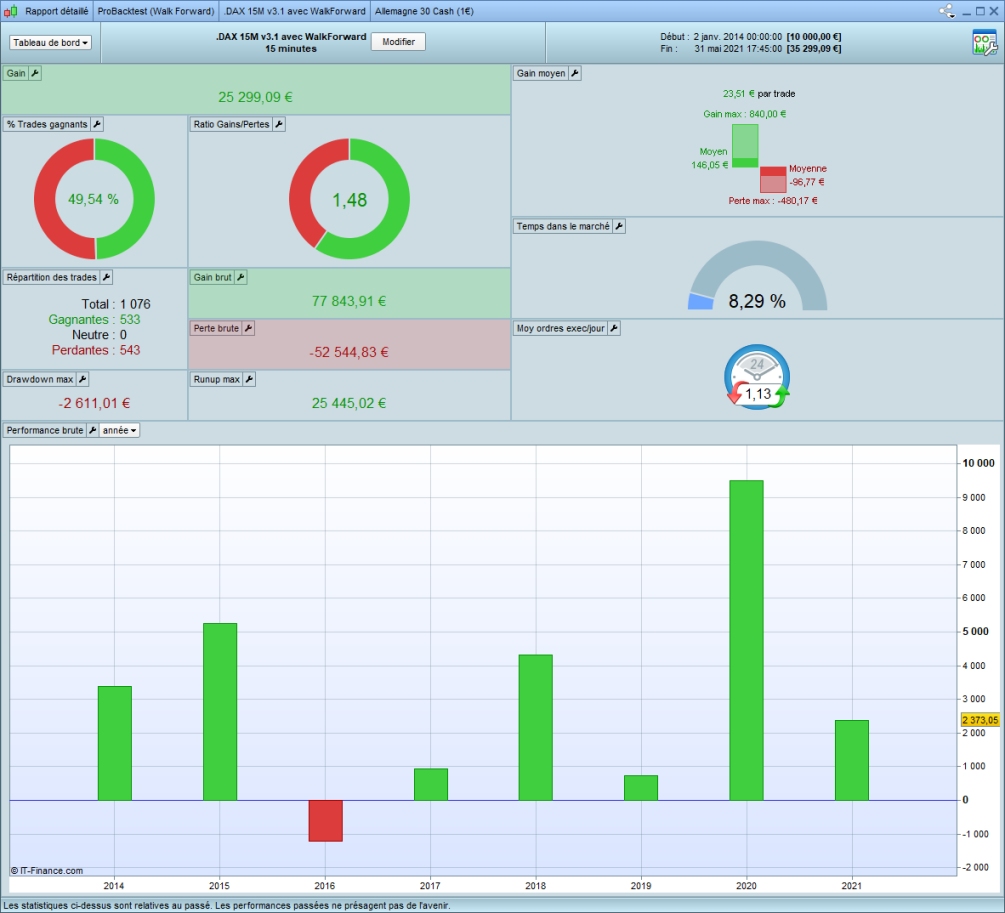Click the 2015 green performance bar
Screen dimensions: 1005x913
(x=220, y=712)
